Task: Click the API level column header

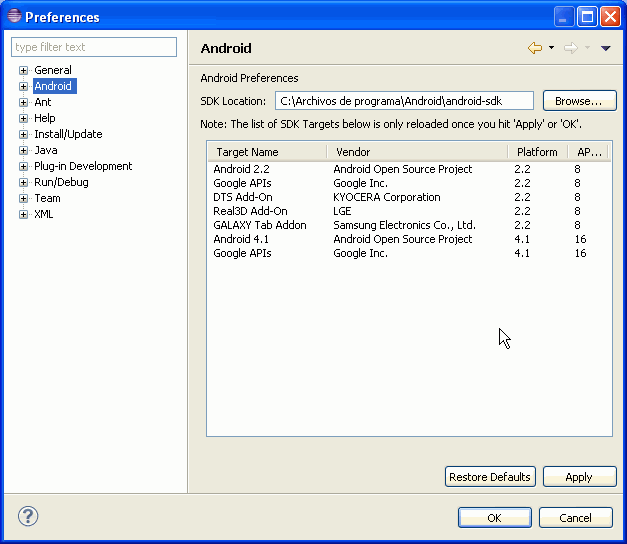Action: coord(589,152)
